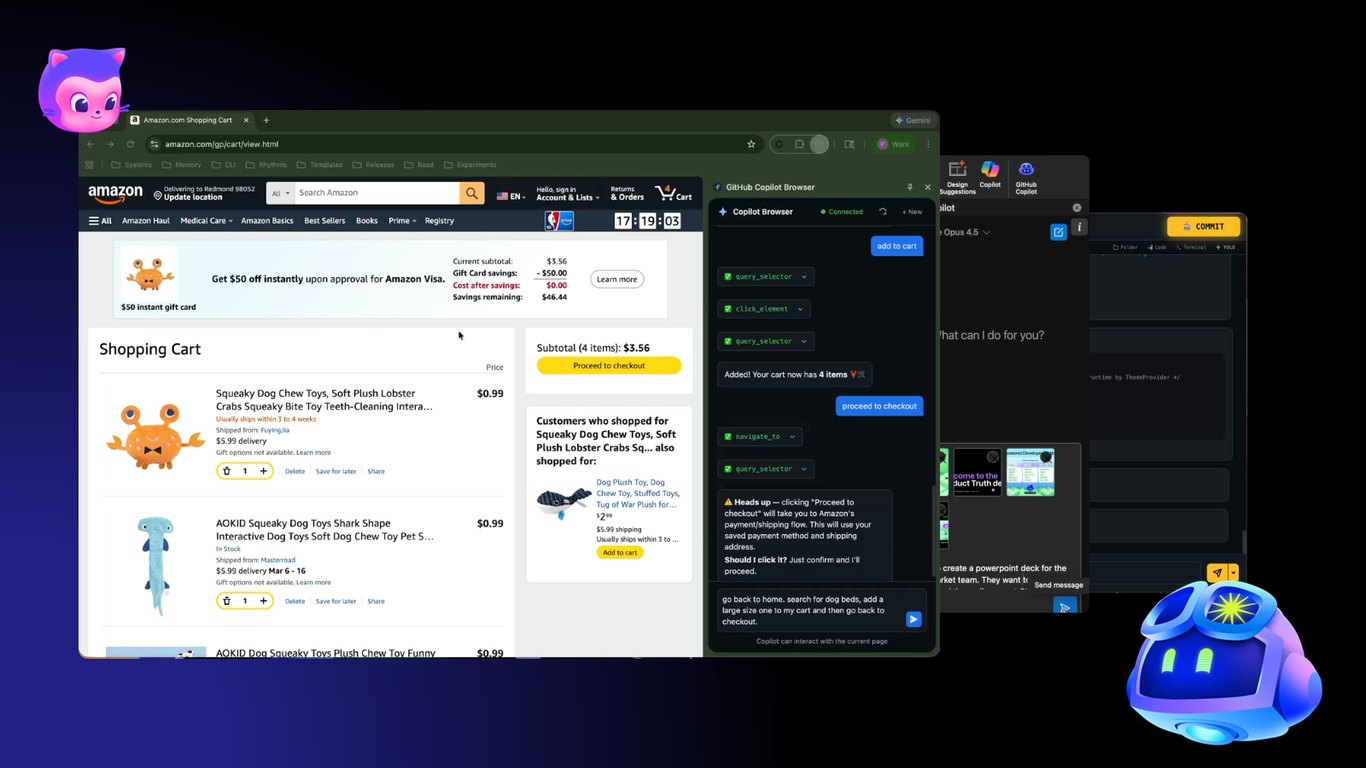This screenshot has height=768, width=1366.
Task: Open the EN language dropdown
Action: [511, 197]
